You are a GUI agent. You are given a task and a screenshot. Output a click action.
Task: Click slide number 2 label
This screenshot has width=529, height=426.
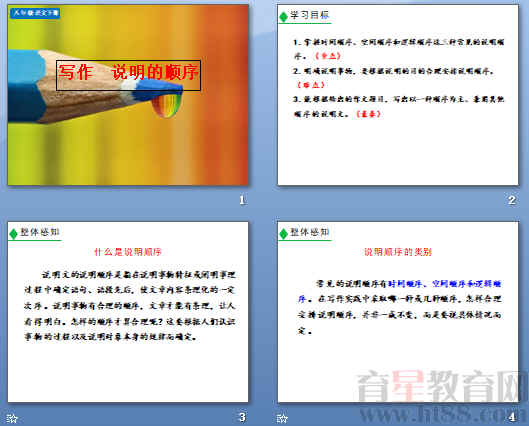click(x=511, y=200)
